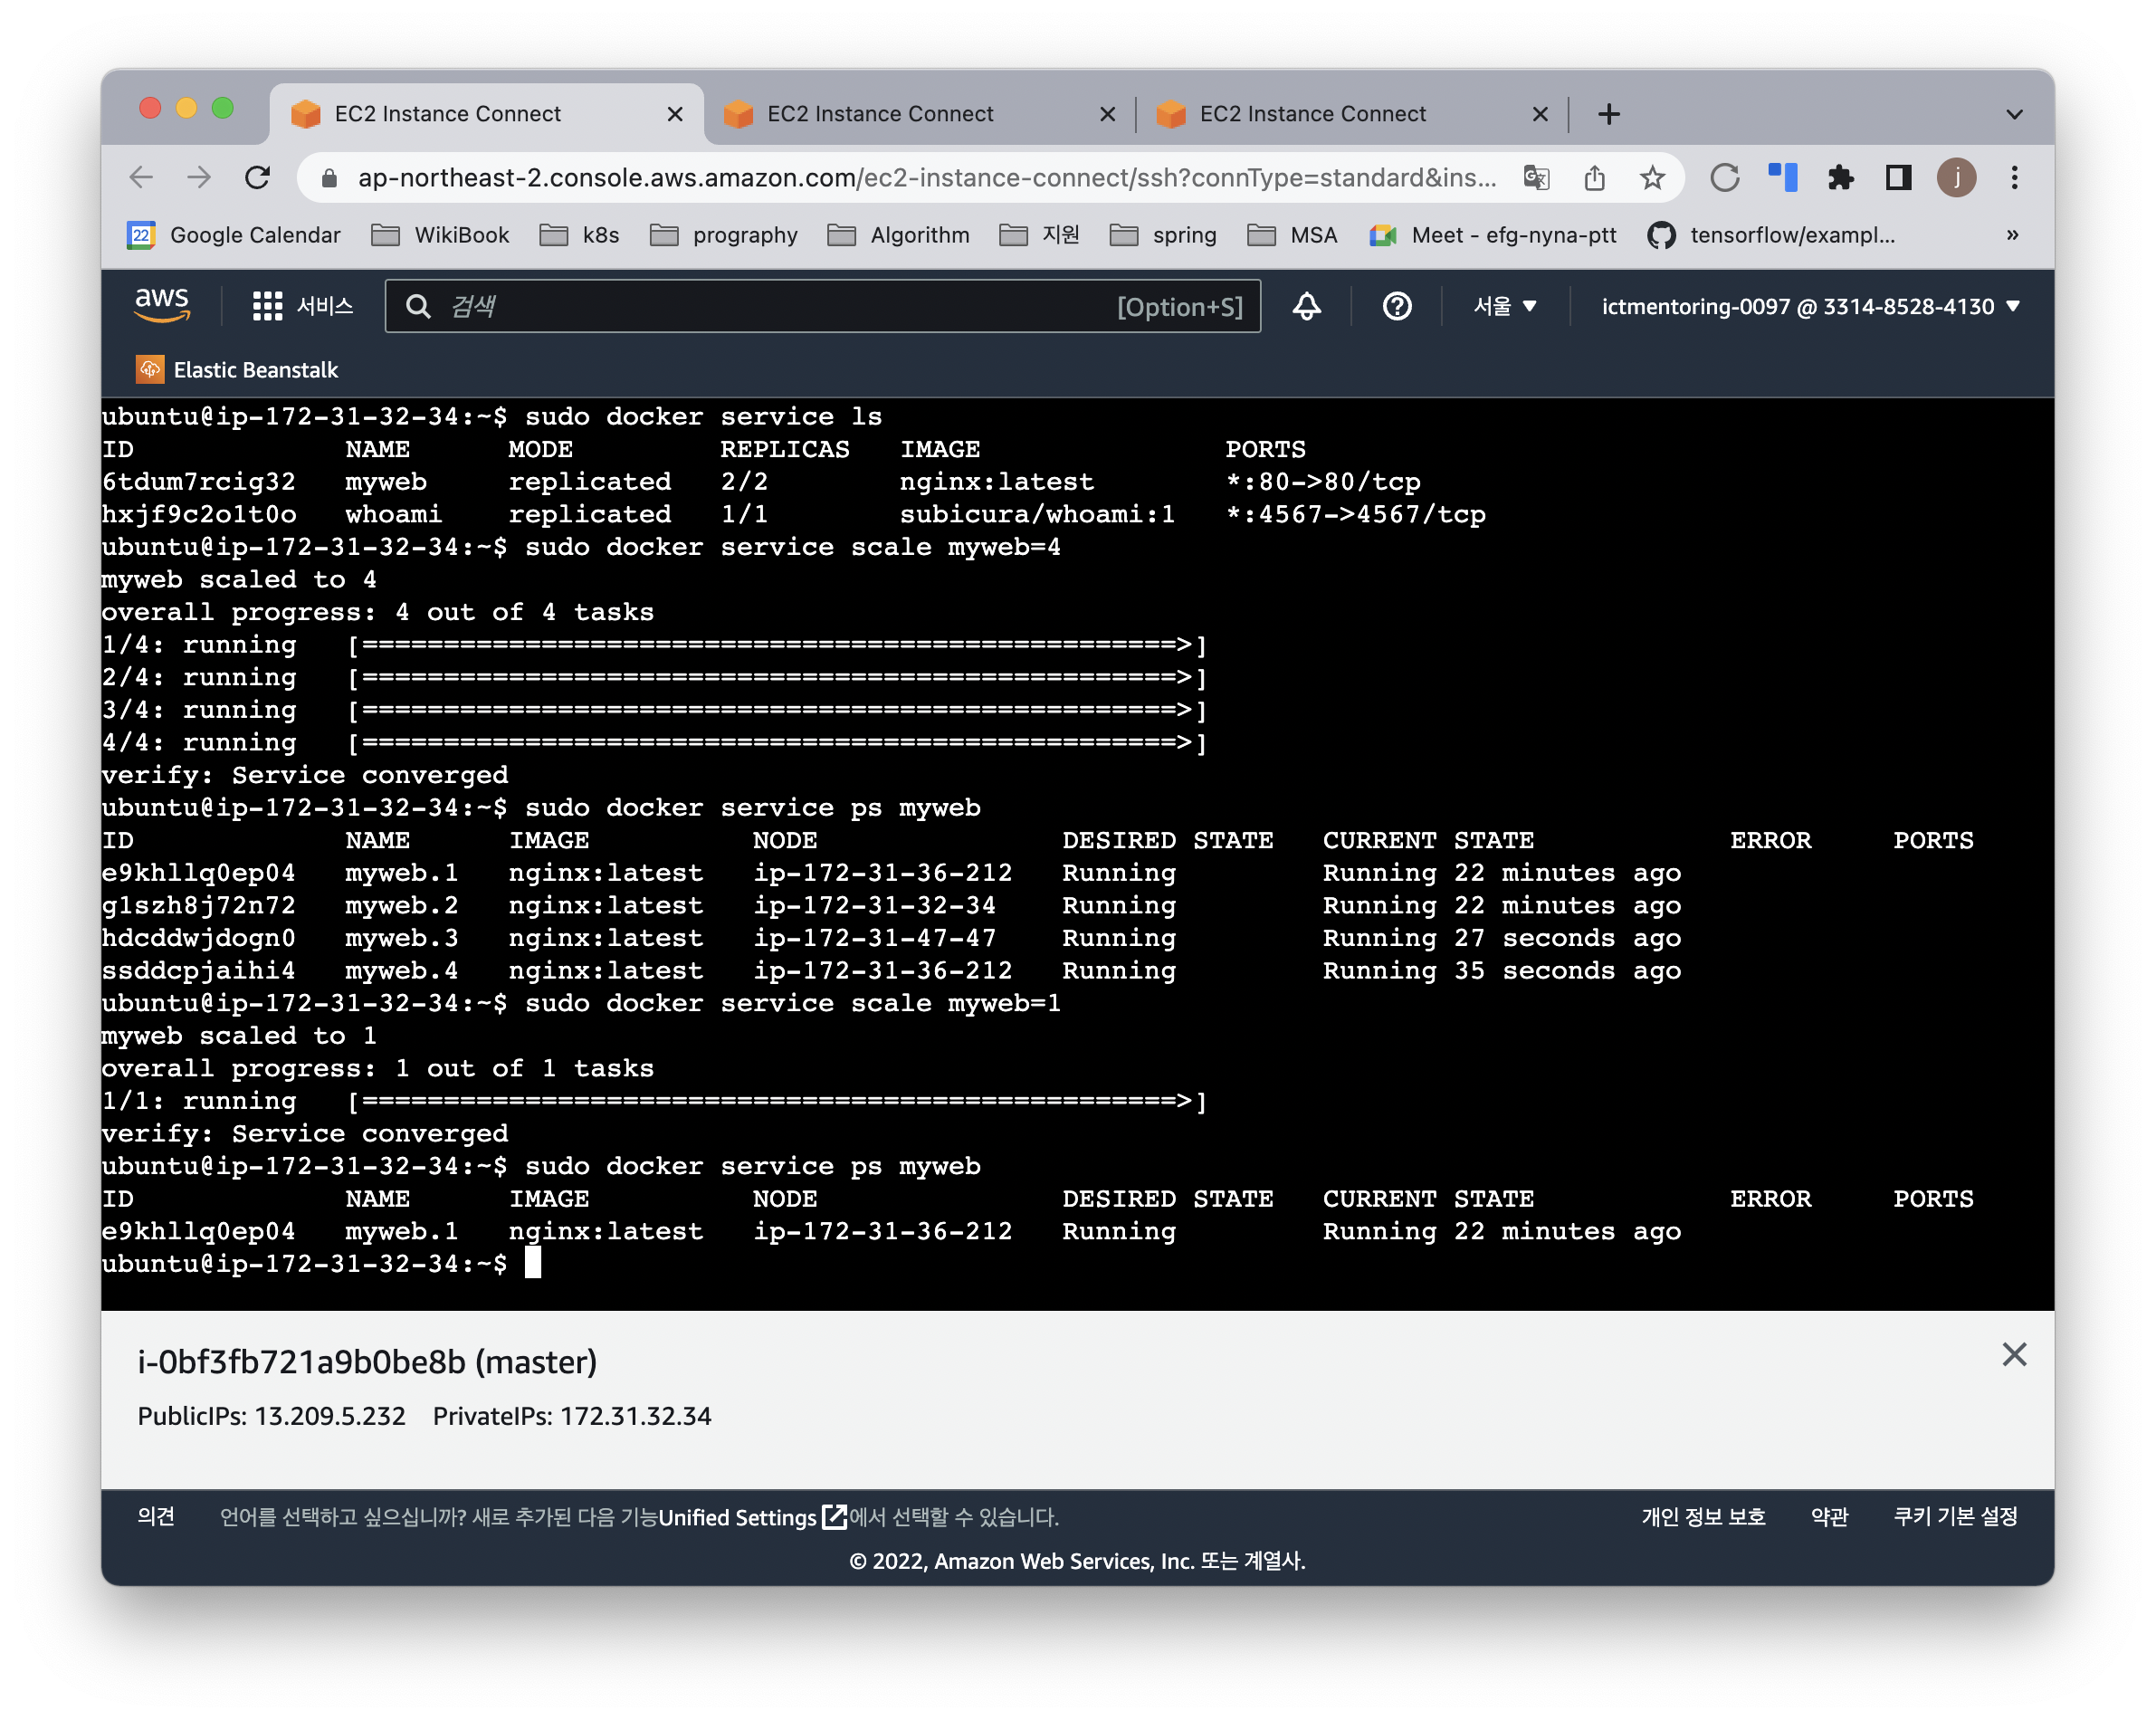
Task: Click the share page icon in address bar
Action: click(1594, 178)
